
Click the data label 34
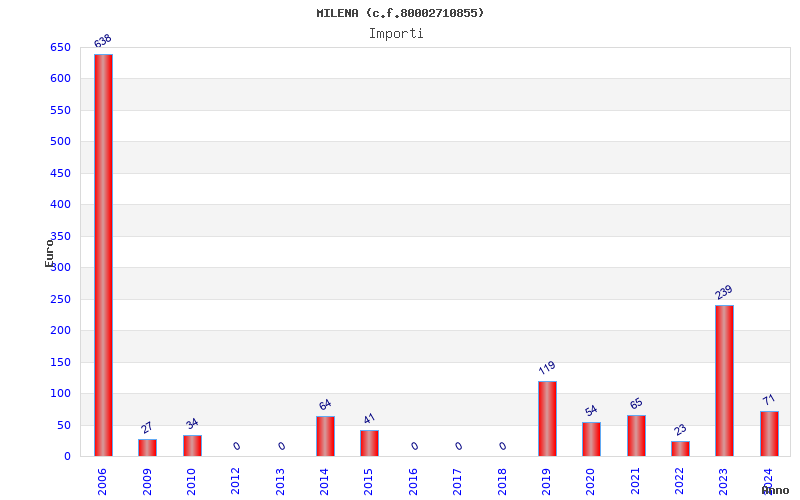192,423
